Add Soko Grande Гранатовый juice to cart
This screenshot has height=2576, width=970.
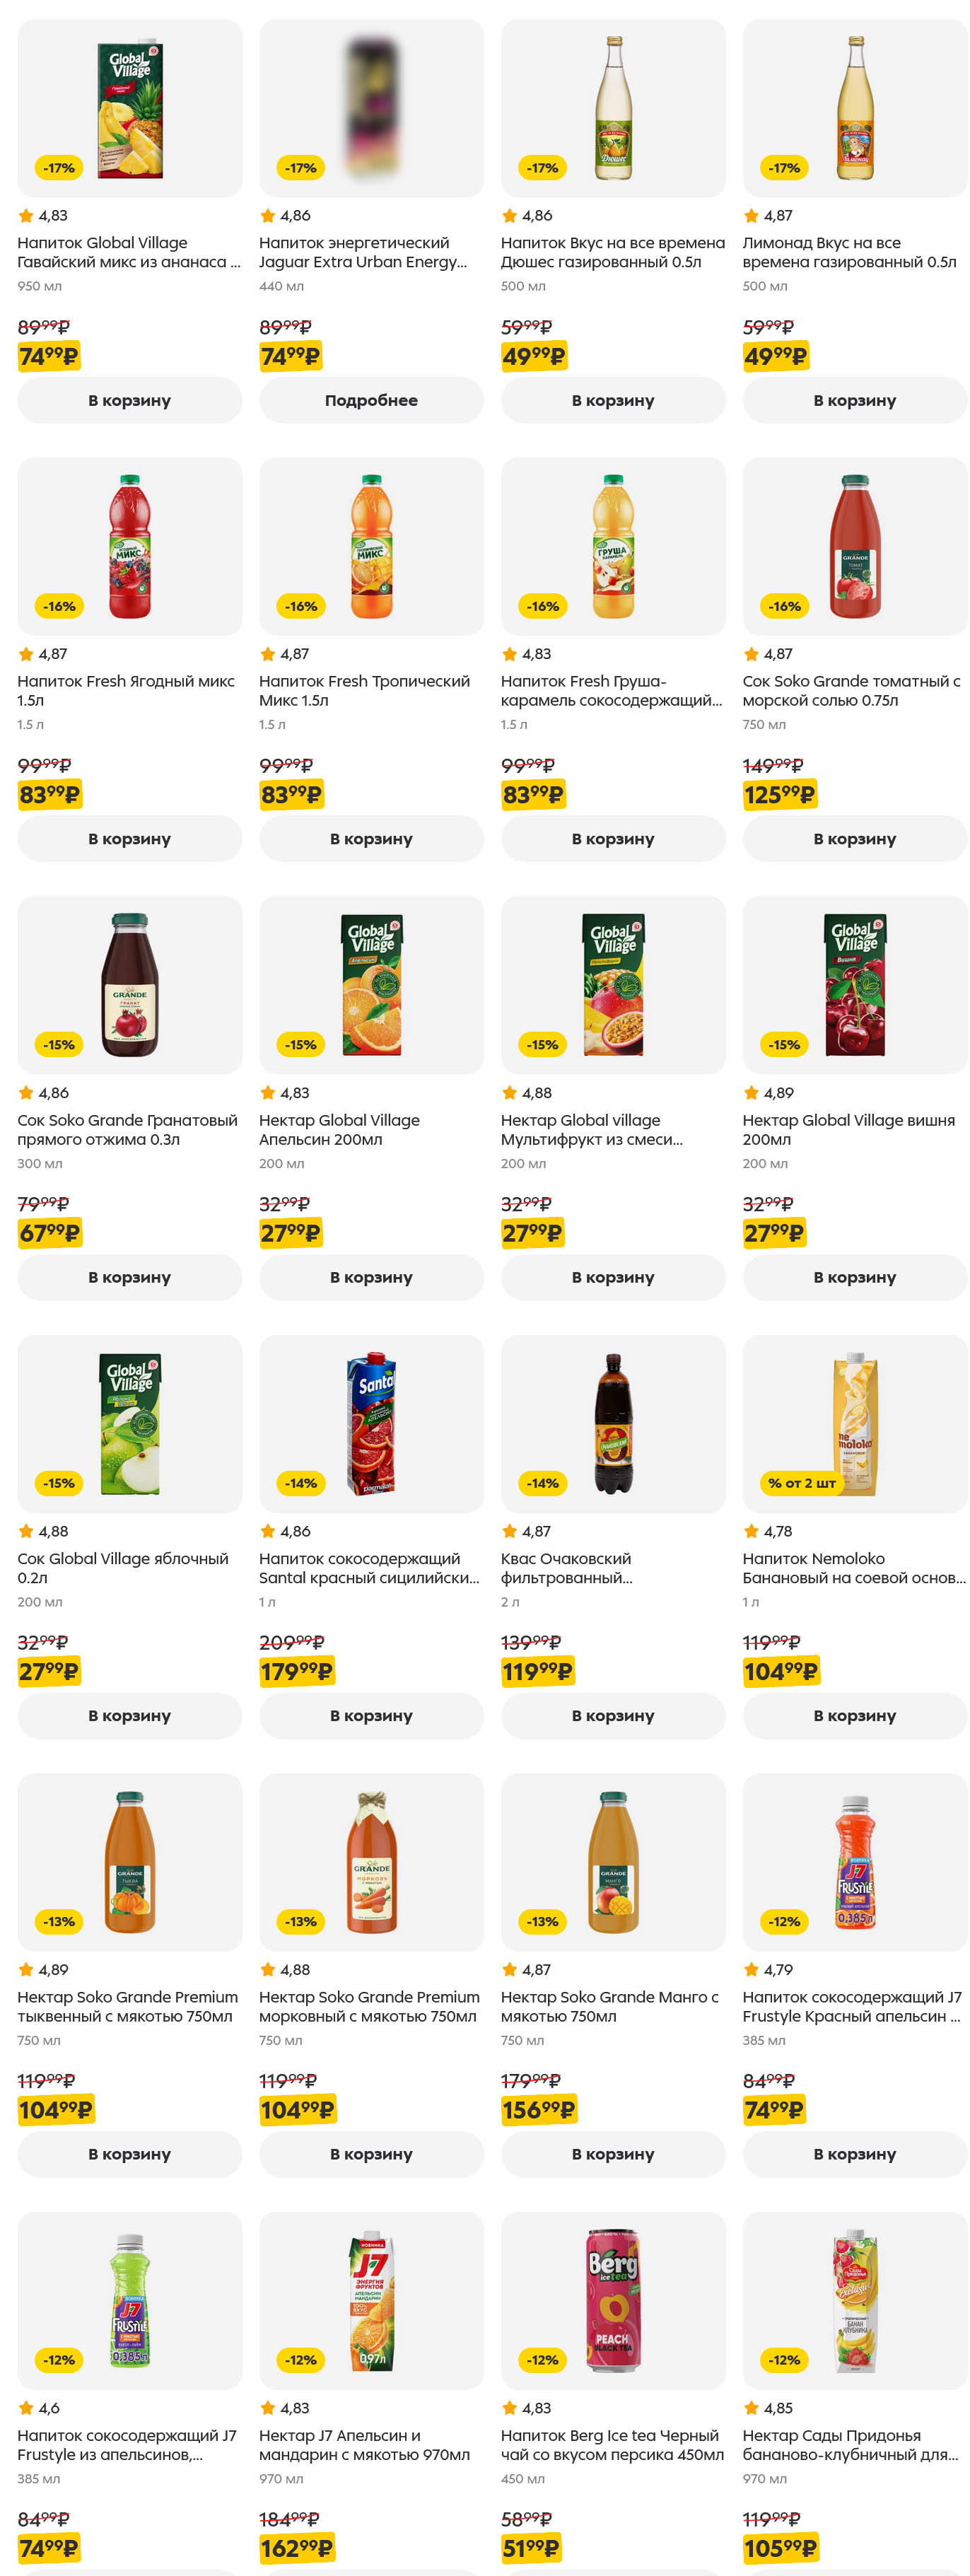click(129, 1277)
